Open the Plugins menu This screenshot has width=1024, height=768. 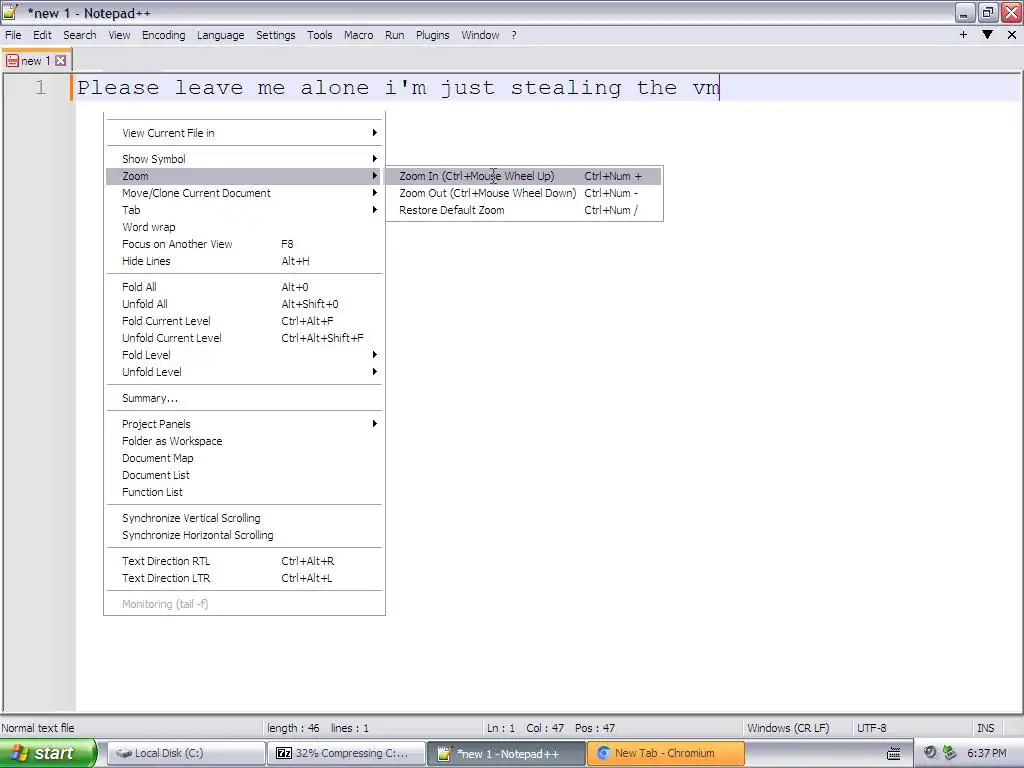432,35
